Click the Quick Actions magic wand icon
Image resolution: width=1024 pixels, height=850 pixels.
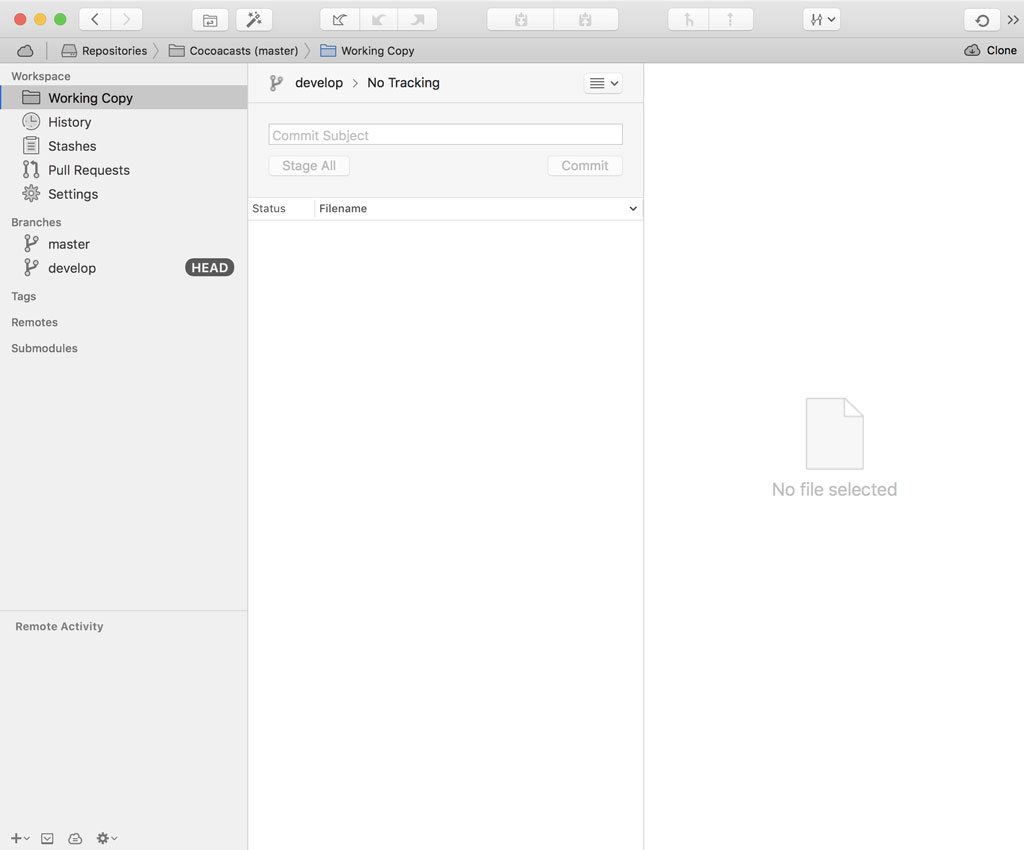pos(254,20)
